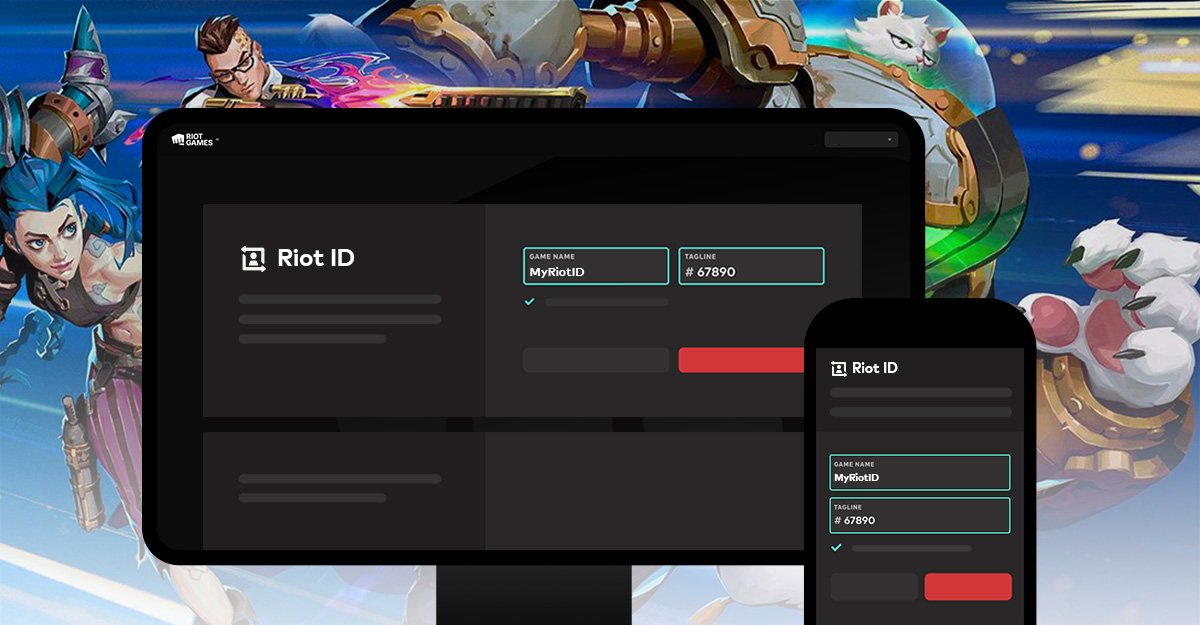The width and height of the screenshot is (1200, 625).
Task: Tap the red button on phone screen
Action: 968,587
